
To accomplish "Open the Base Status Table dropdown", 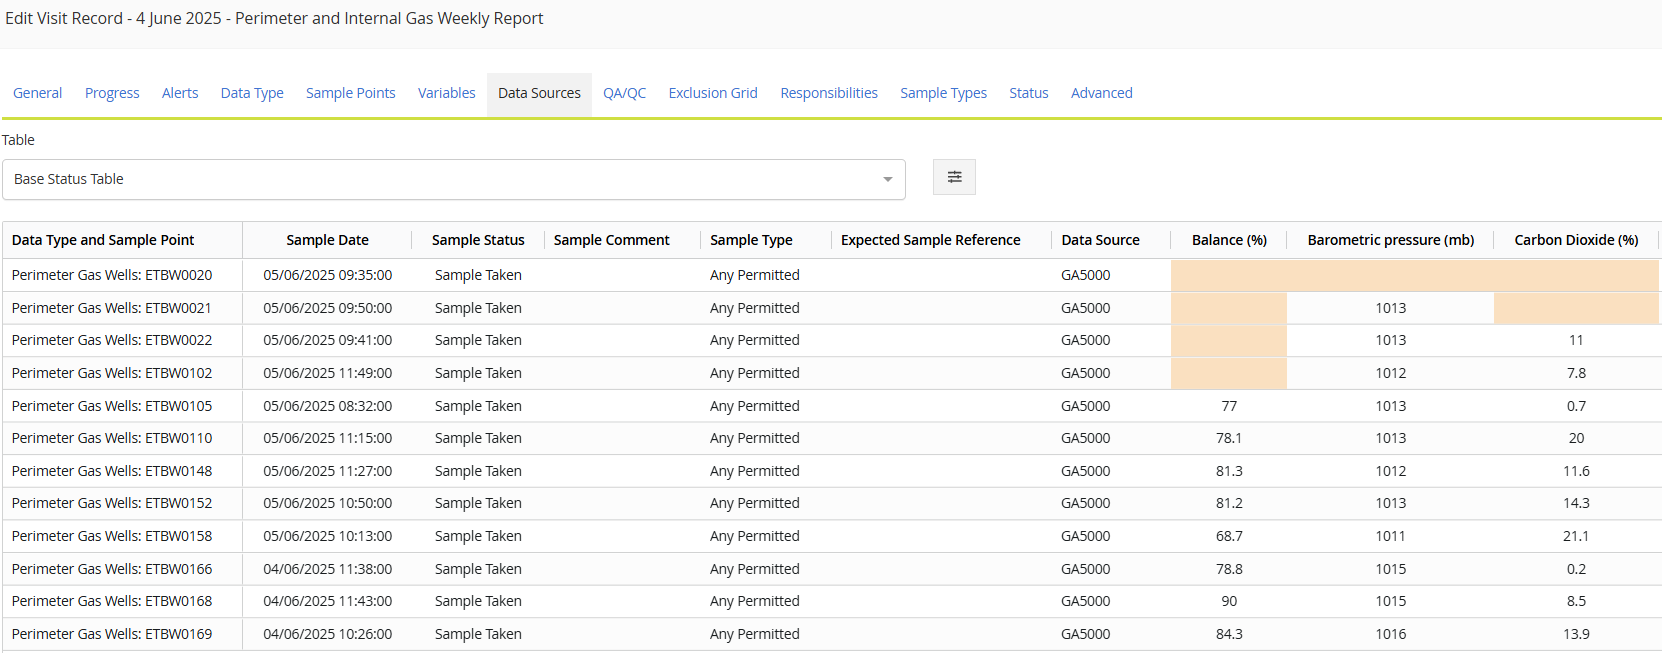I will point(453,179).
